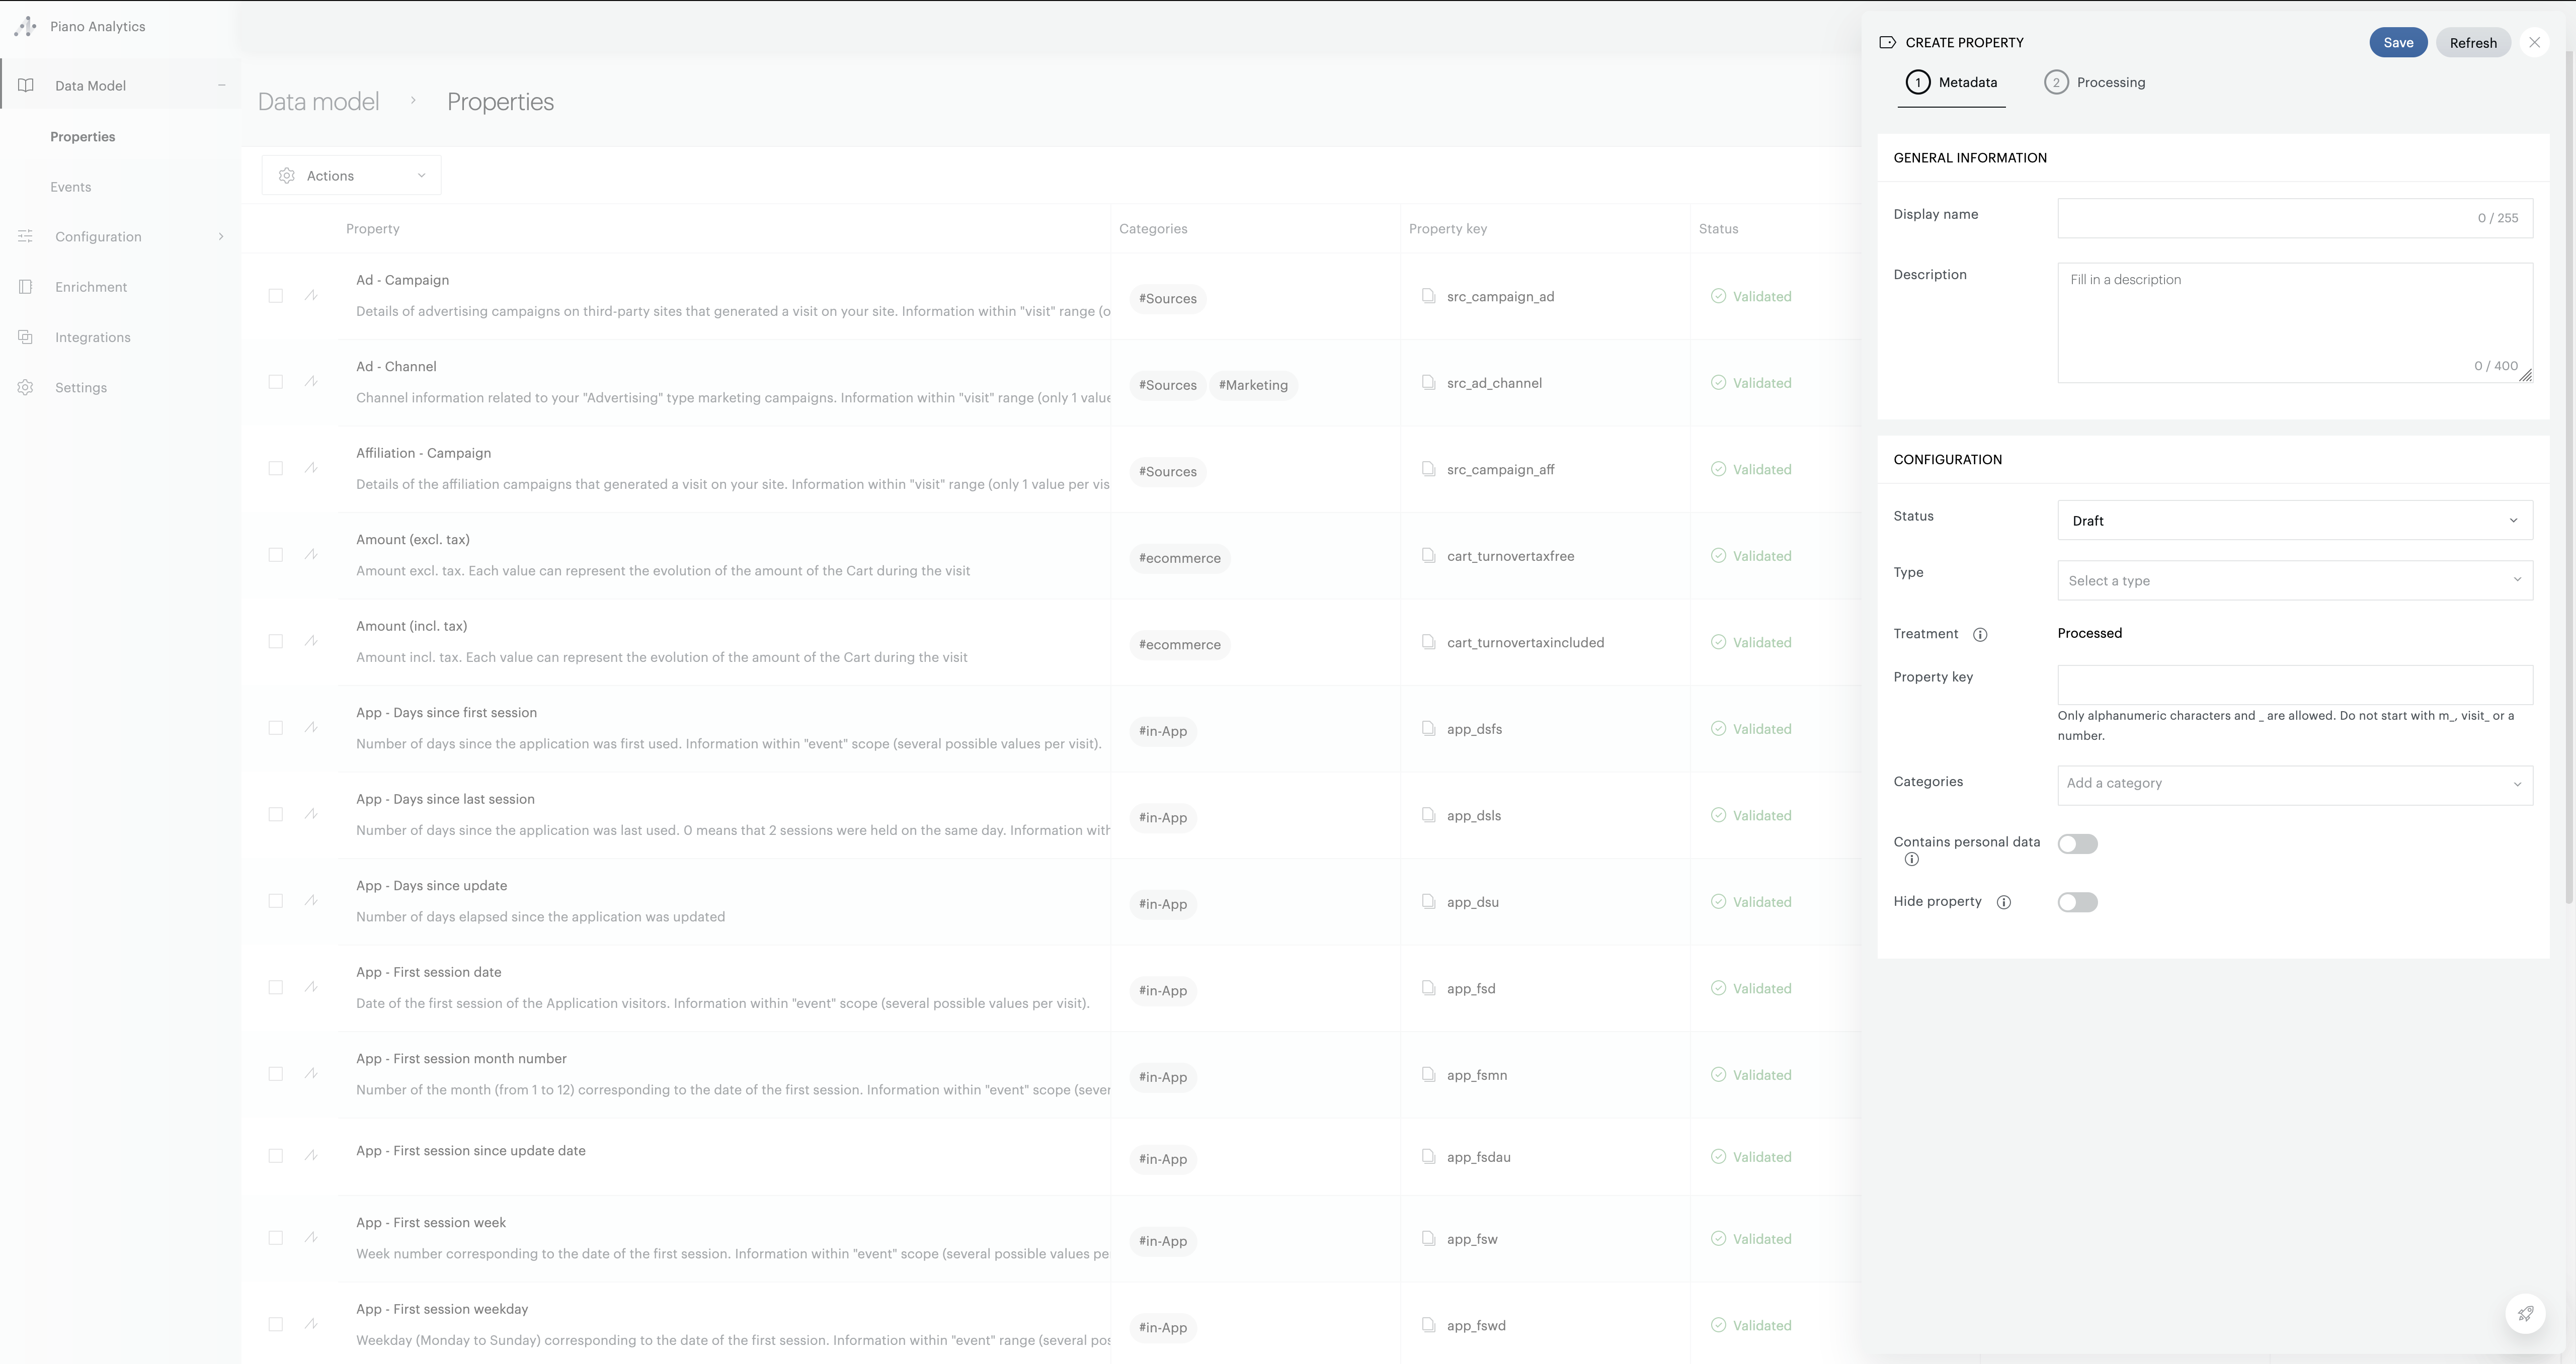
Task: Change Status from Draft
Action: pyautogui.click(x=2294, y=520)
